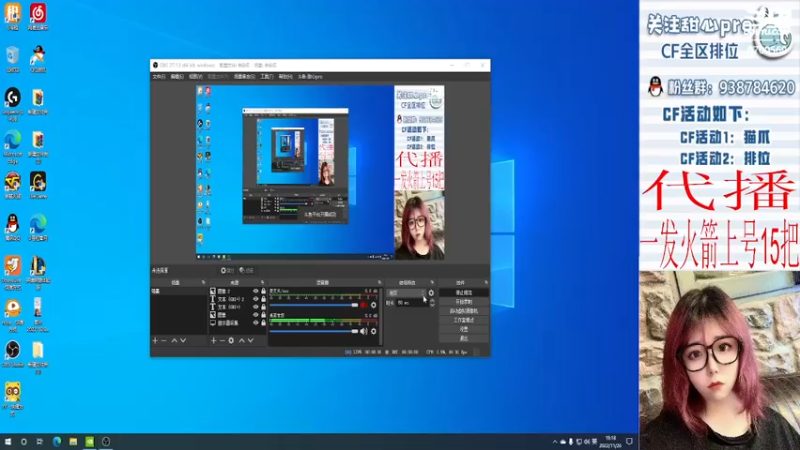
Task: Open the 编辑 (Edit) menu
Action: coord(177,77)
